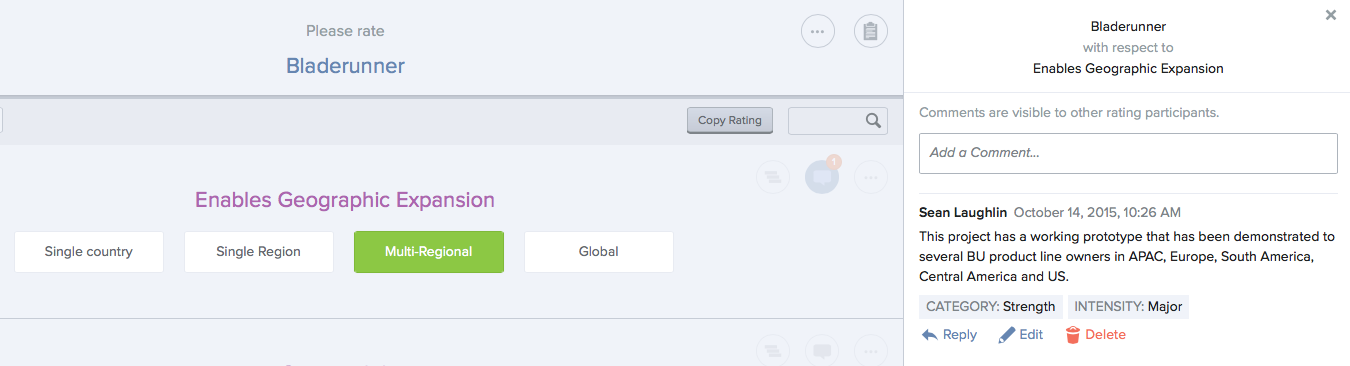Open the more options ellipsis beside Bladerunner
Screen dimensions: 1350x366
coord(818,32)
